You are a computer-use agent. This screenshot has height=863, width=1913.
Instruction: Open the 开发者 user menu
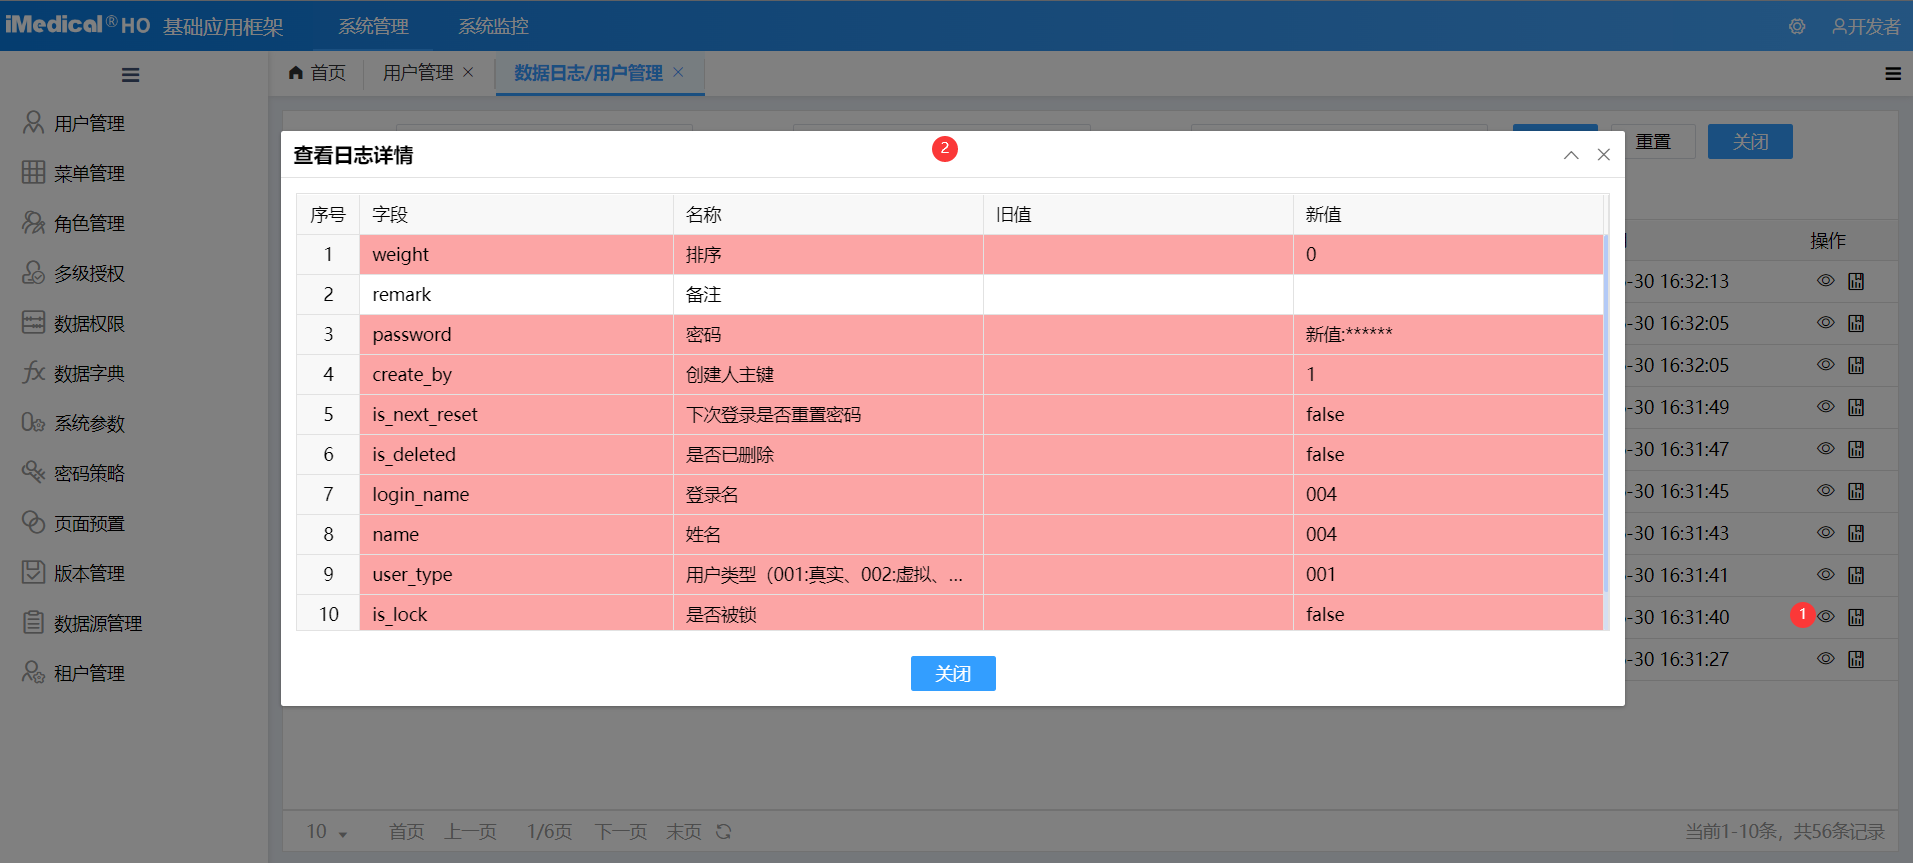coord(1866,27)
